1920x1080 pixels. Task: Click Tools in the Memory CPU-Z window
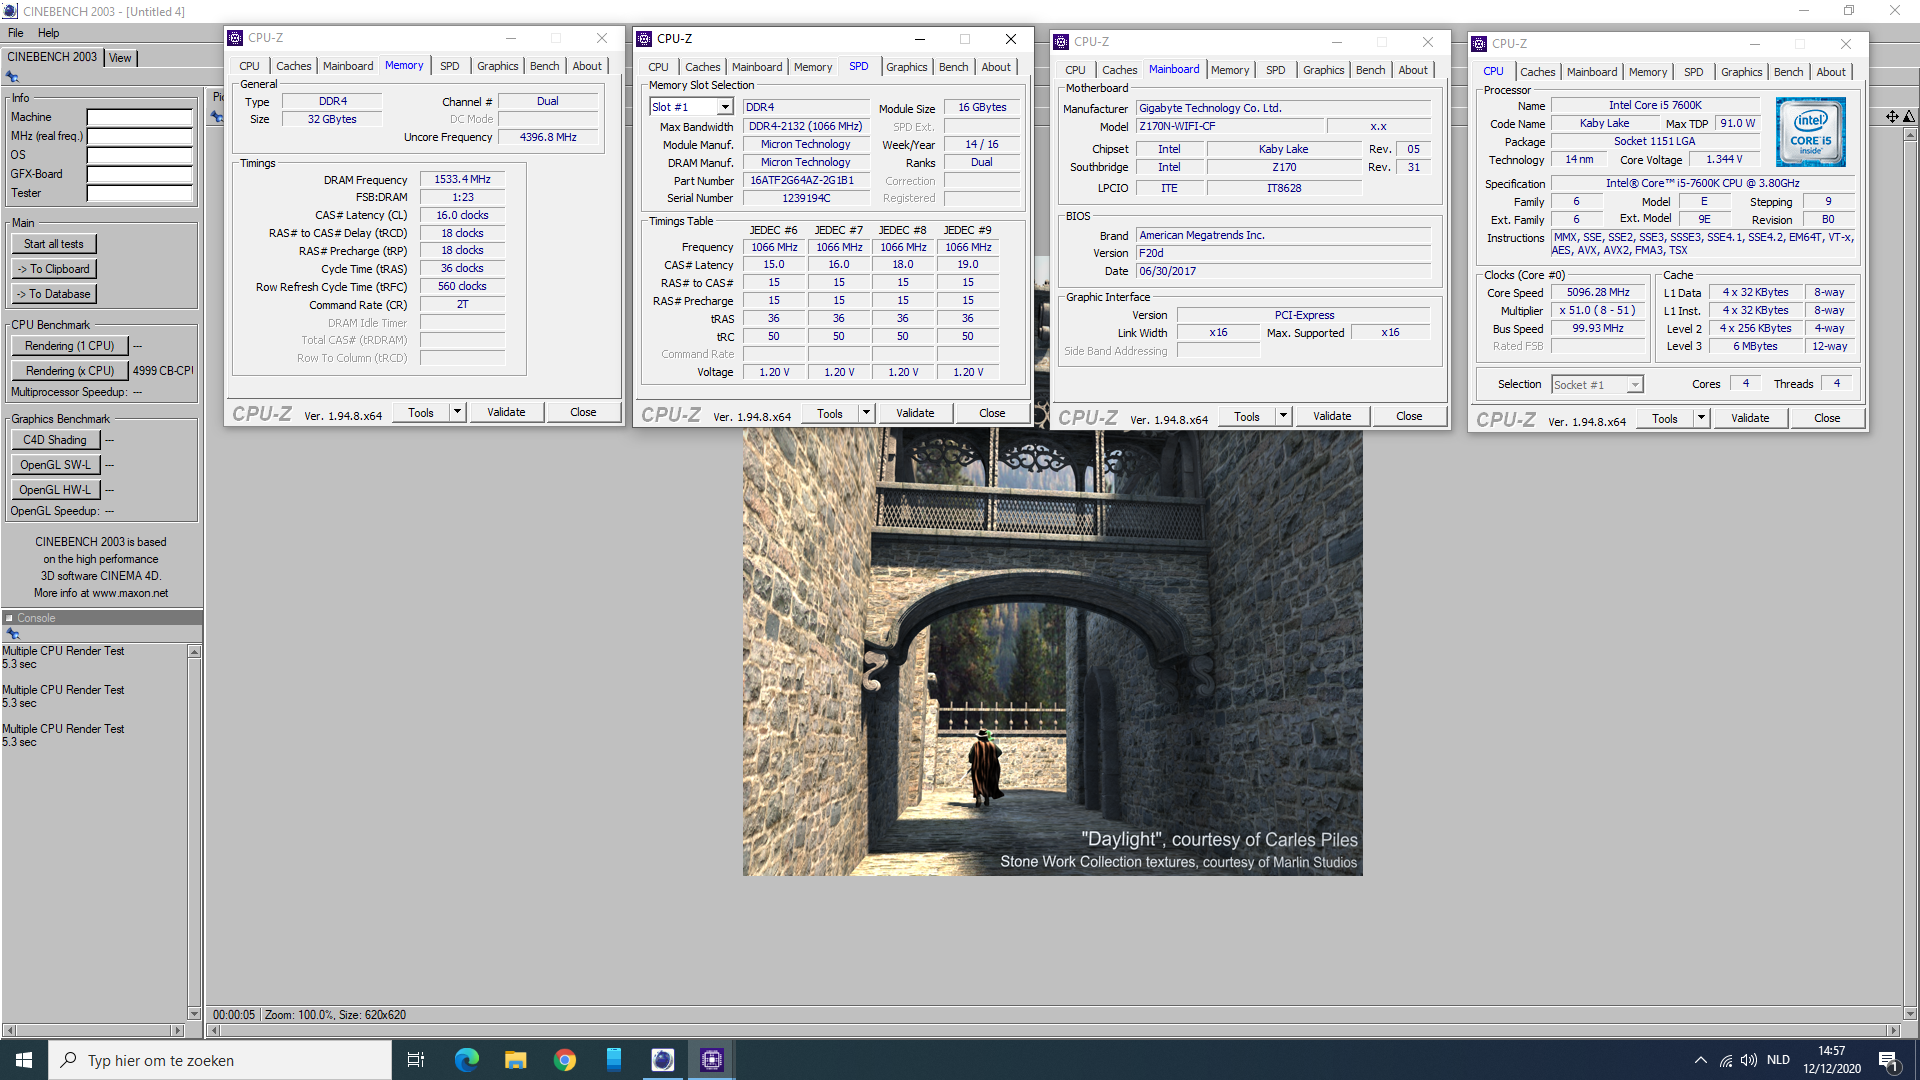click(x=421, y=412)
